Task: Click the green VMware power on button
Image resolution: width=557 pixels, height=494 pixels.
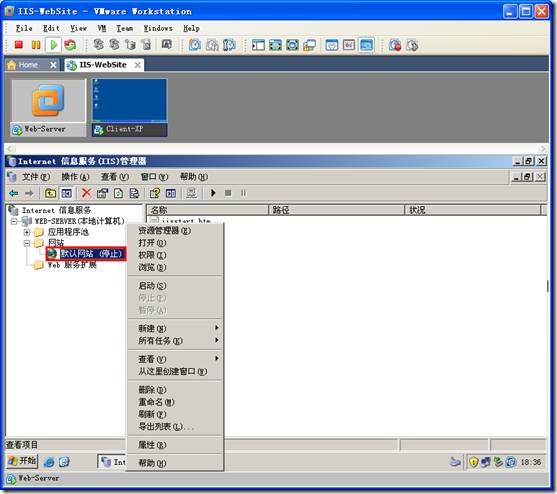Action: tap(54, 45)
